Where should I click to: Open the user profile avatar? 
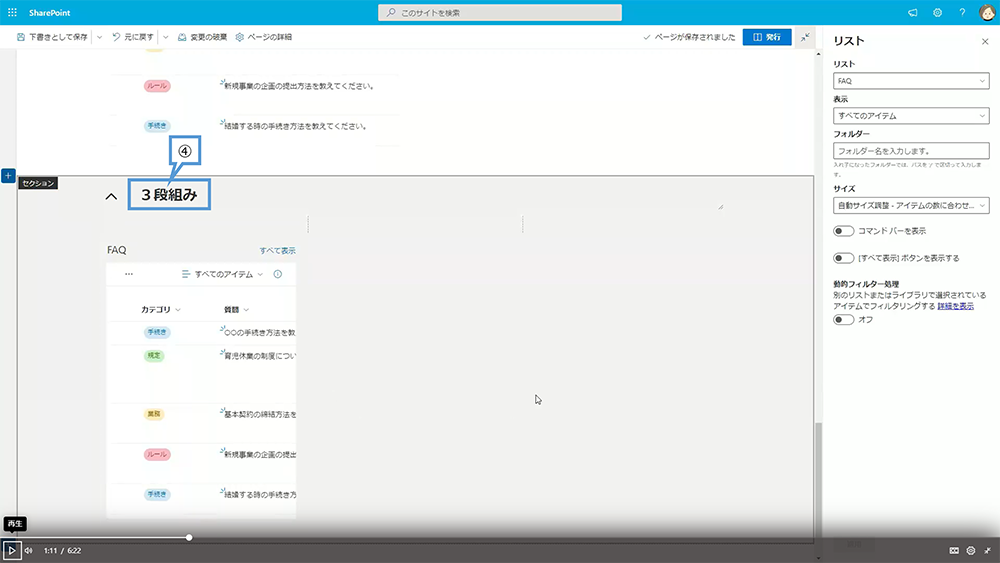tap(987, 13)
